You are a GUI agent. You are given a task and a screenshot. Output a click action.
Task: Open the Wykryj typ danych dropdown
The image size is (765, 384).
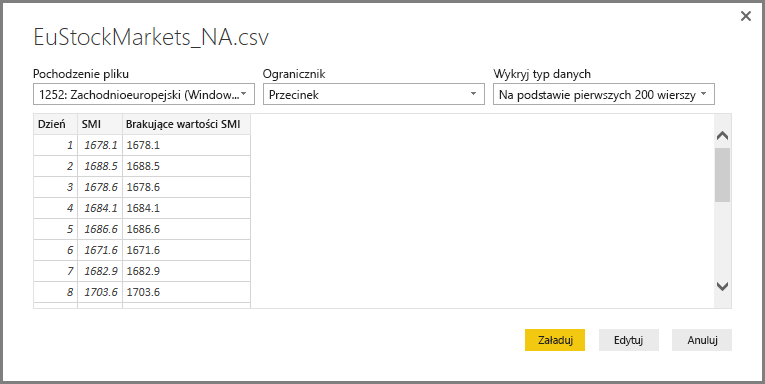pos(604,94)
